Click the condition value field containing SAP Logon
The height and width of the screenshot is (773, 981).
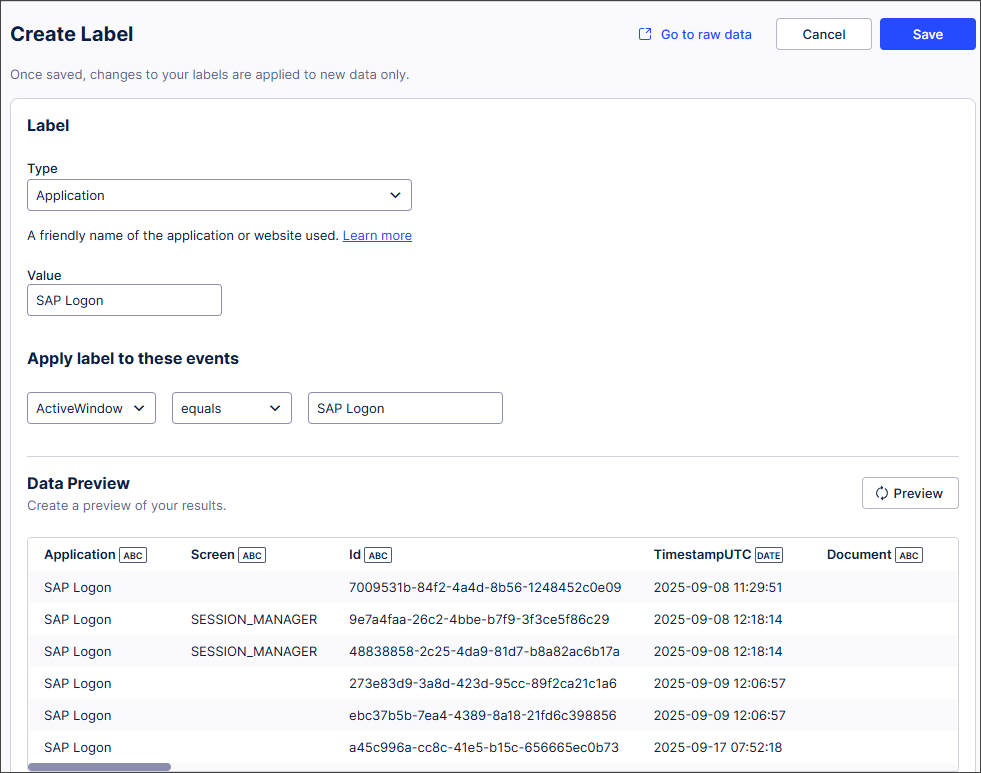(x=405, y=408)
